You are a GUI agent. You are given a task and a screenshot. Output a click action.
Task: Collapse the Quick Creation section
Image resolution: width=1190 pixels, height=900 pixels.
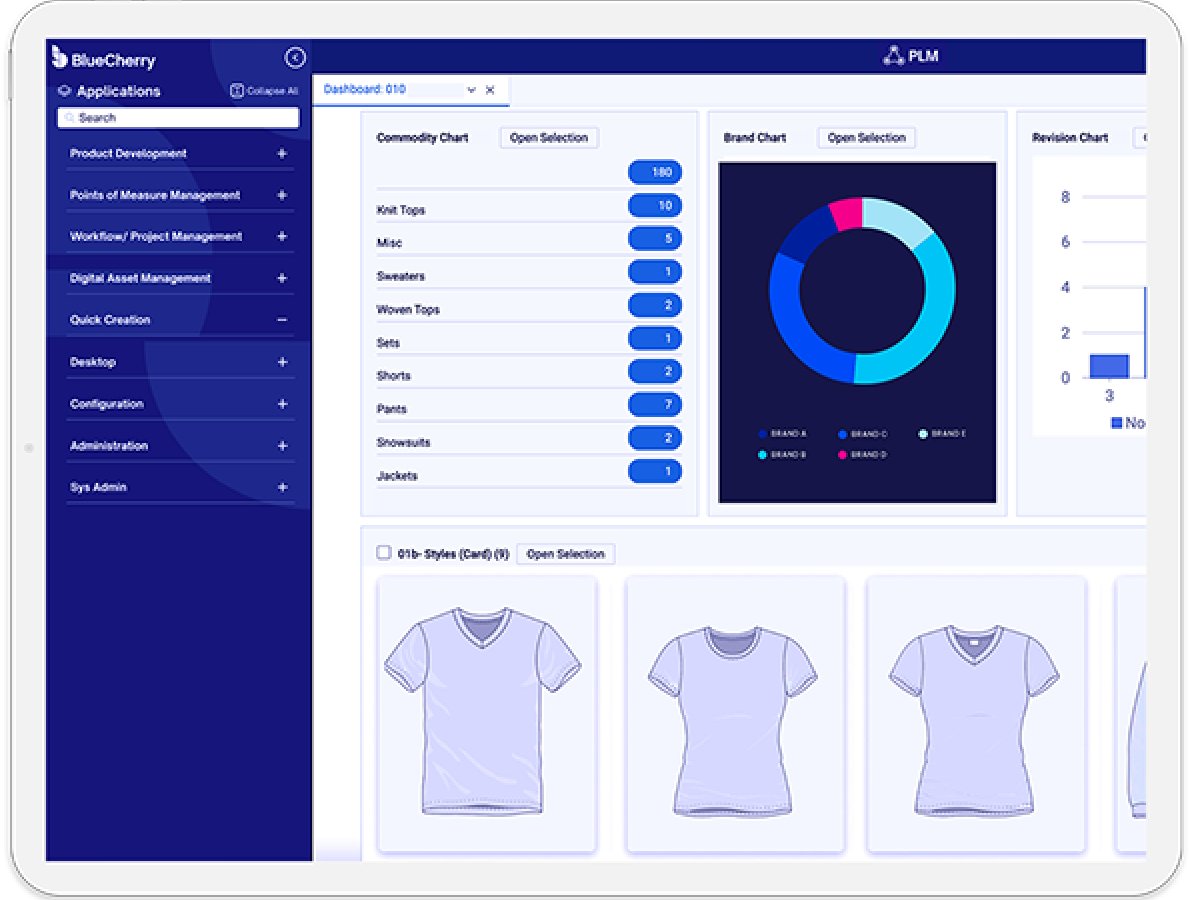click(282, 320)
